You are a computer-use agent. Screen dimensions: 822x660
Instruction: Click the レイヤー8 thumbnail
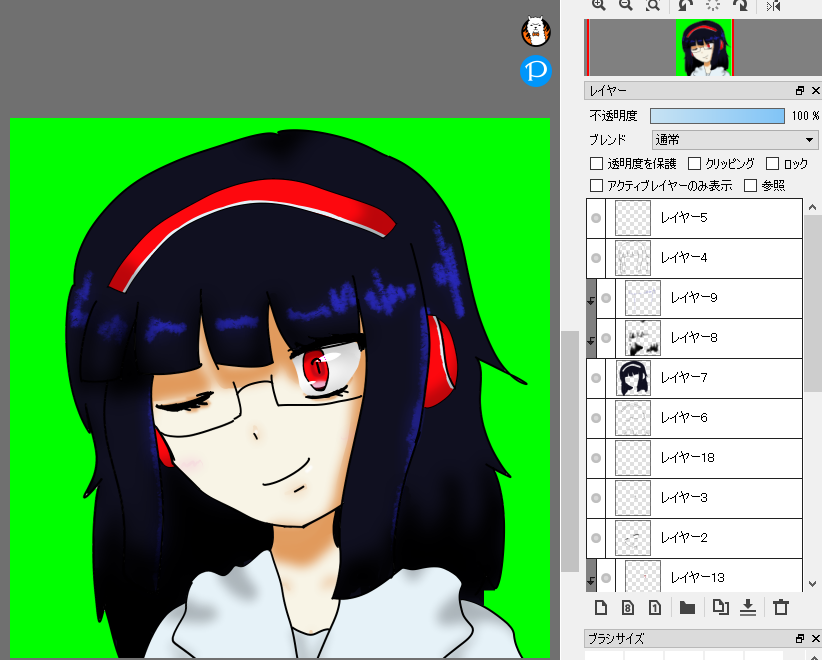(643, 338)
